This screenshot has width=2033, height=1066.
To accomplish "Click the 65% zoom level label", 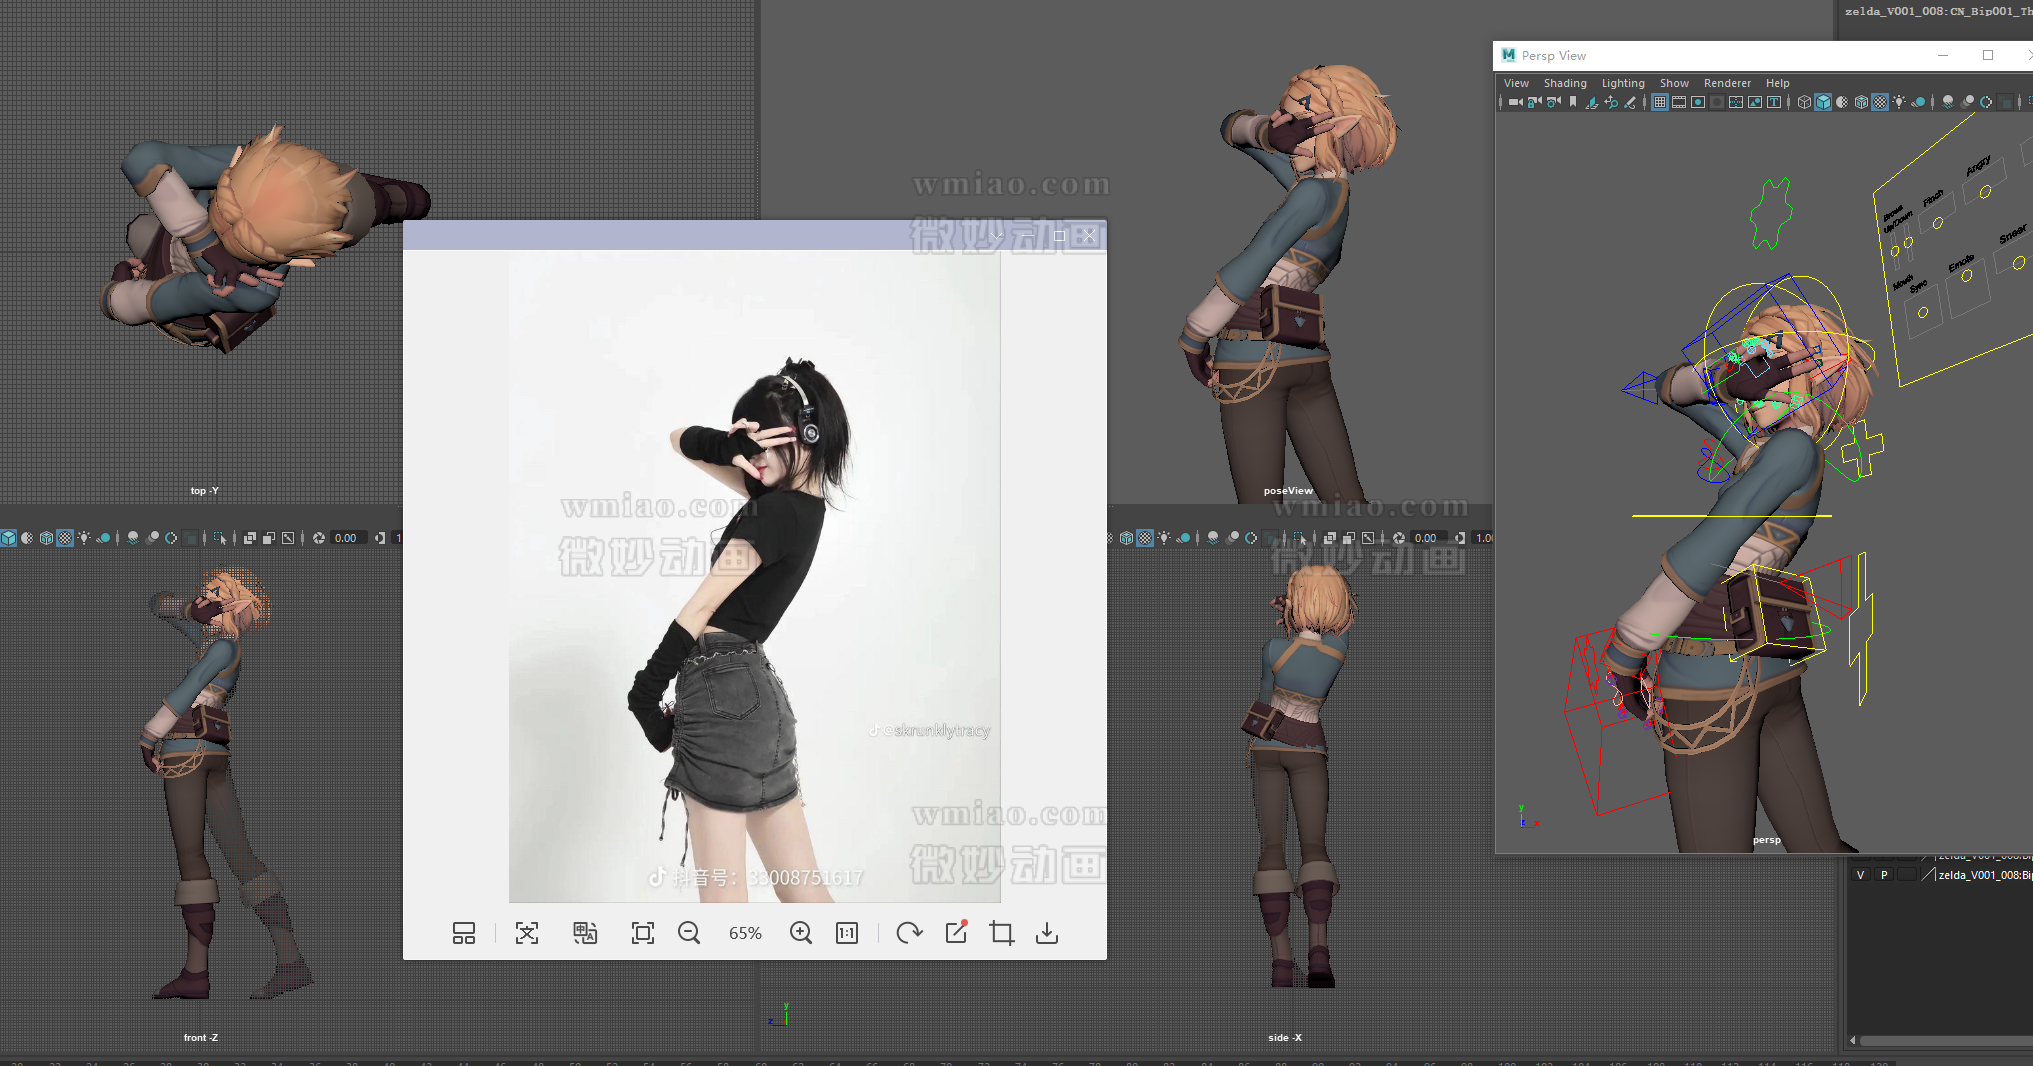I will 745,933.
